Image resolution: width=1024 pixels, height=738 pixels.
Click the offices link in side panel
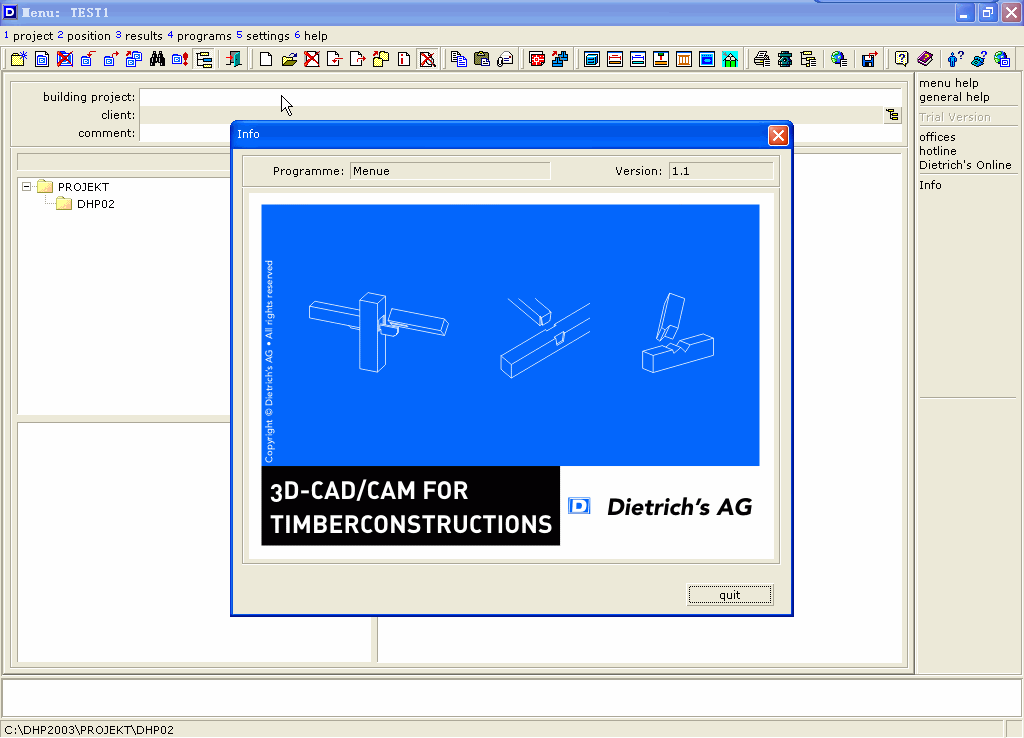coord(937,137)
